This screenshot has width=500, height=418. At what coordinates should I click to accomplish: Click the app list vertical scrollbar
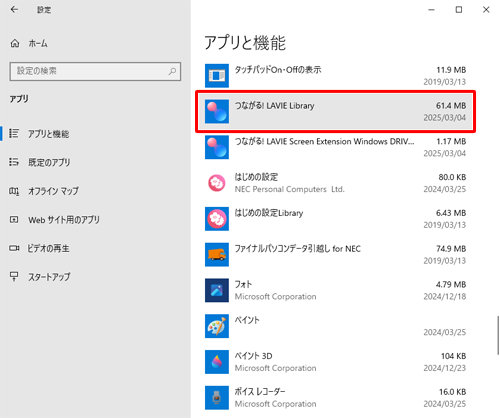[498, 335]
